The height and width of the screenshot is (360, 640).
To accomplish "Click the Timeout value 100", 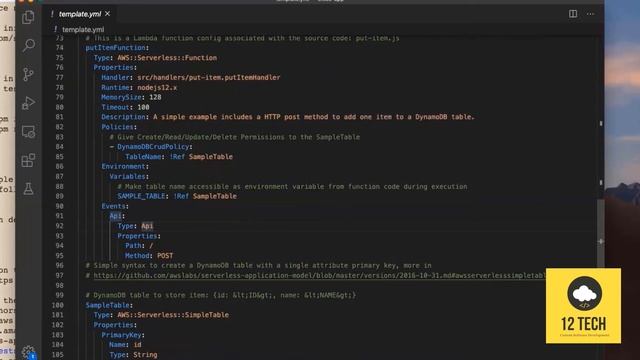I will point(143,107).
